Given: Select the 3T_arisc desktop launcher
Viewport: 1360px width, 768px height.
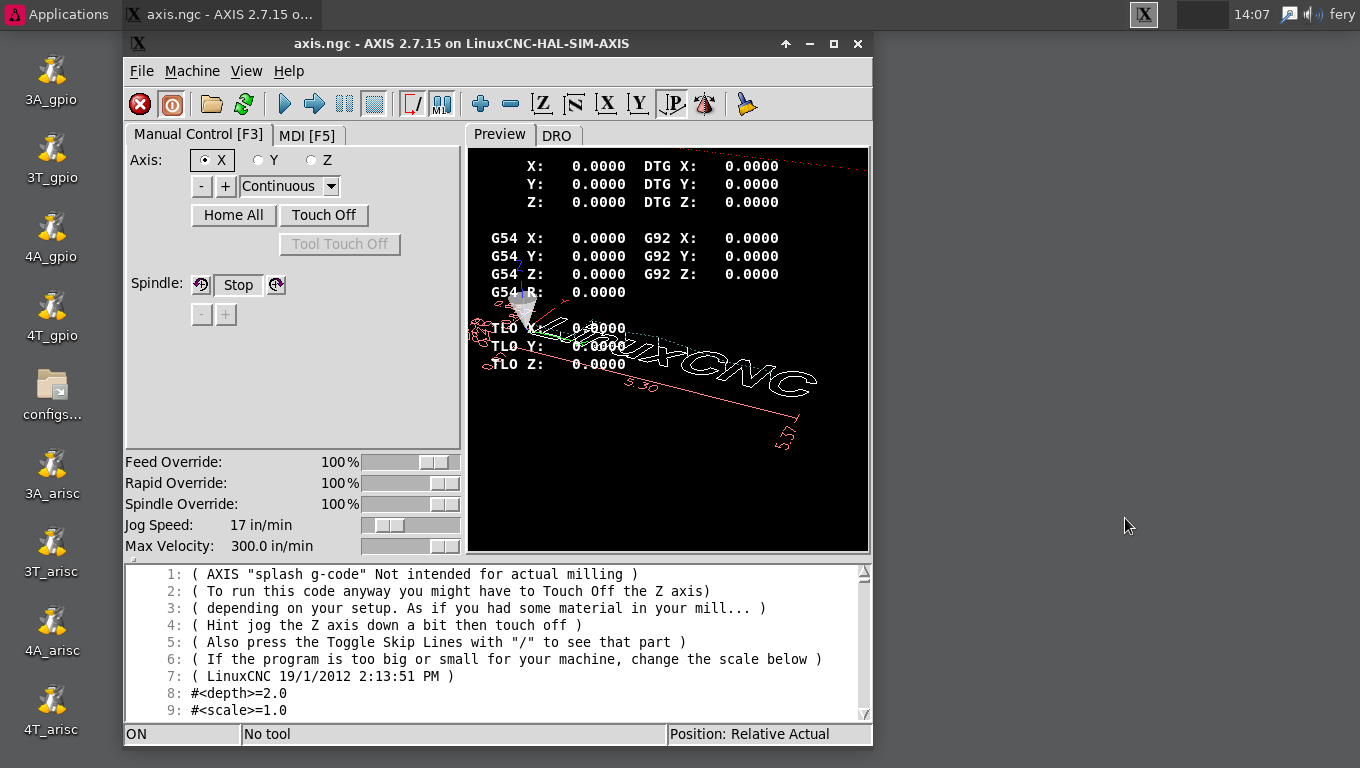Looking at the screenshot, I should pyautogui.click(x=51, y=552).
